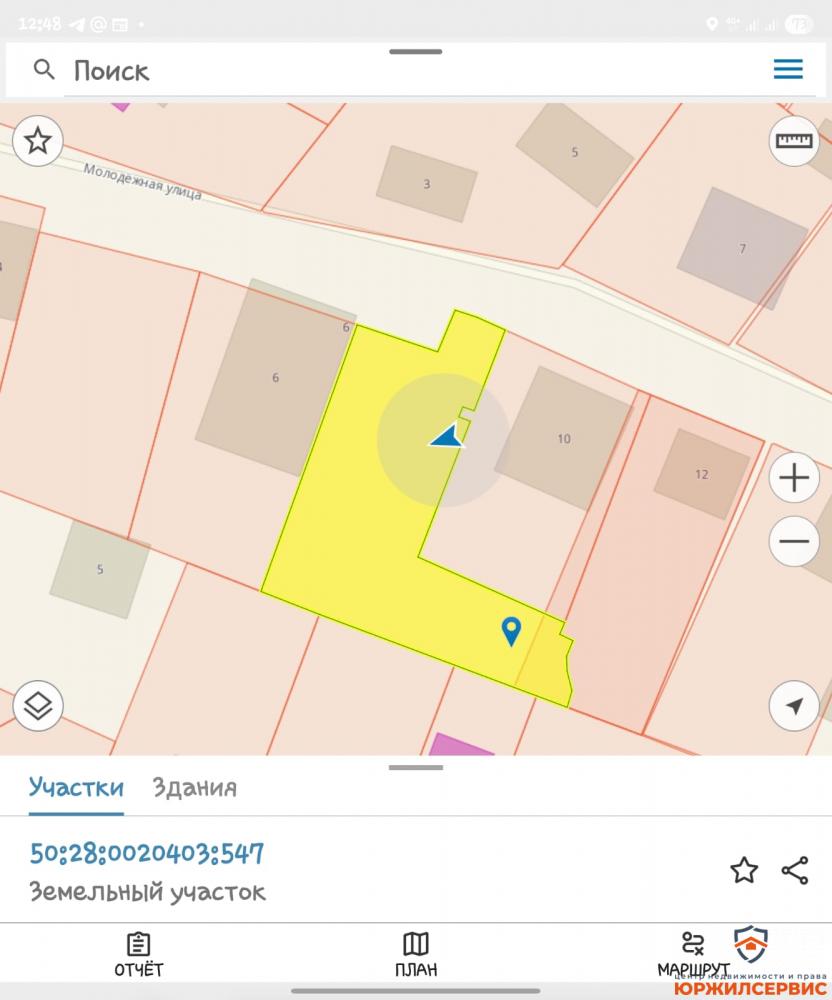Image resolution: width=832 pixels, height=1000 pixels.
Task: Zoom out with the minus button
Action: click(x=794, y=541)
